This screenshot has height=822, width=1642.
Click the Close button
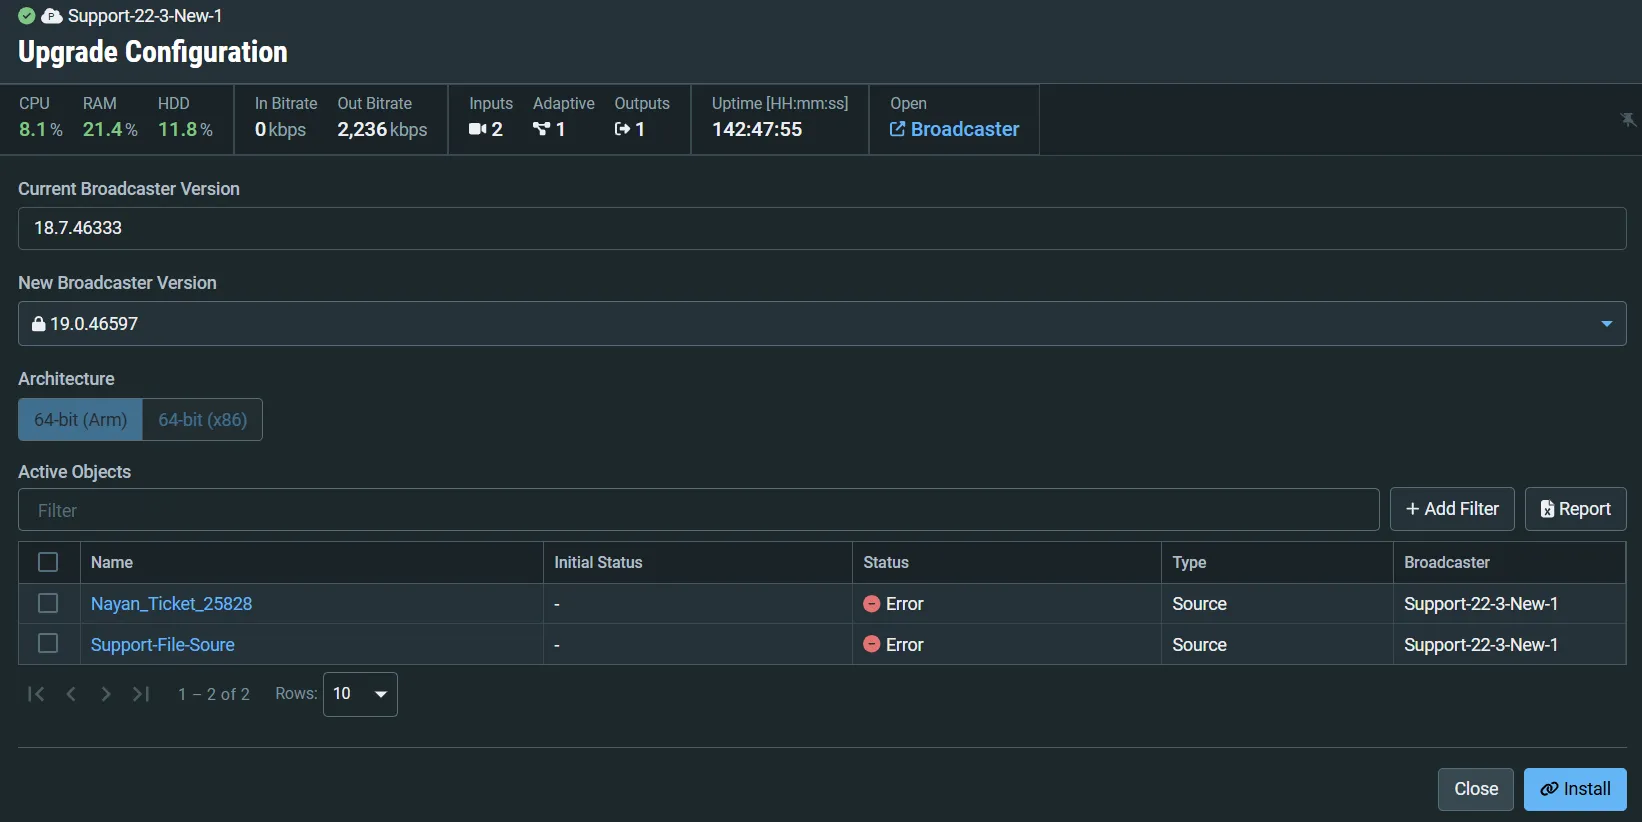tap(1476, 789)
